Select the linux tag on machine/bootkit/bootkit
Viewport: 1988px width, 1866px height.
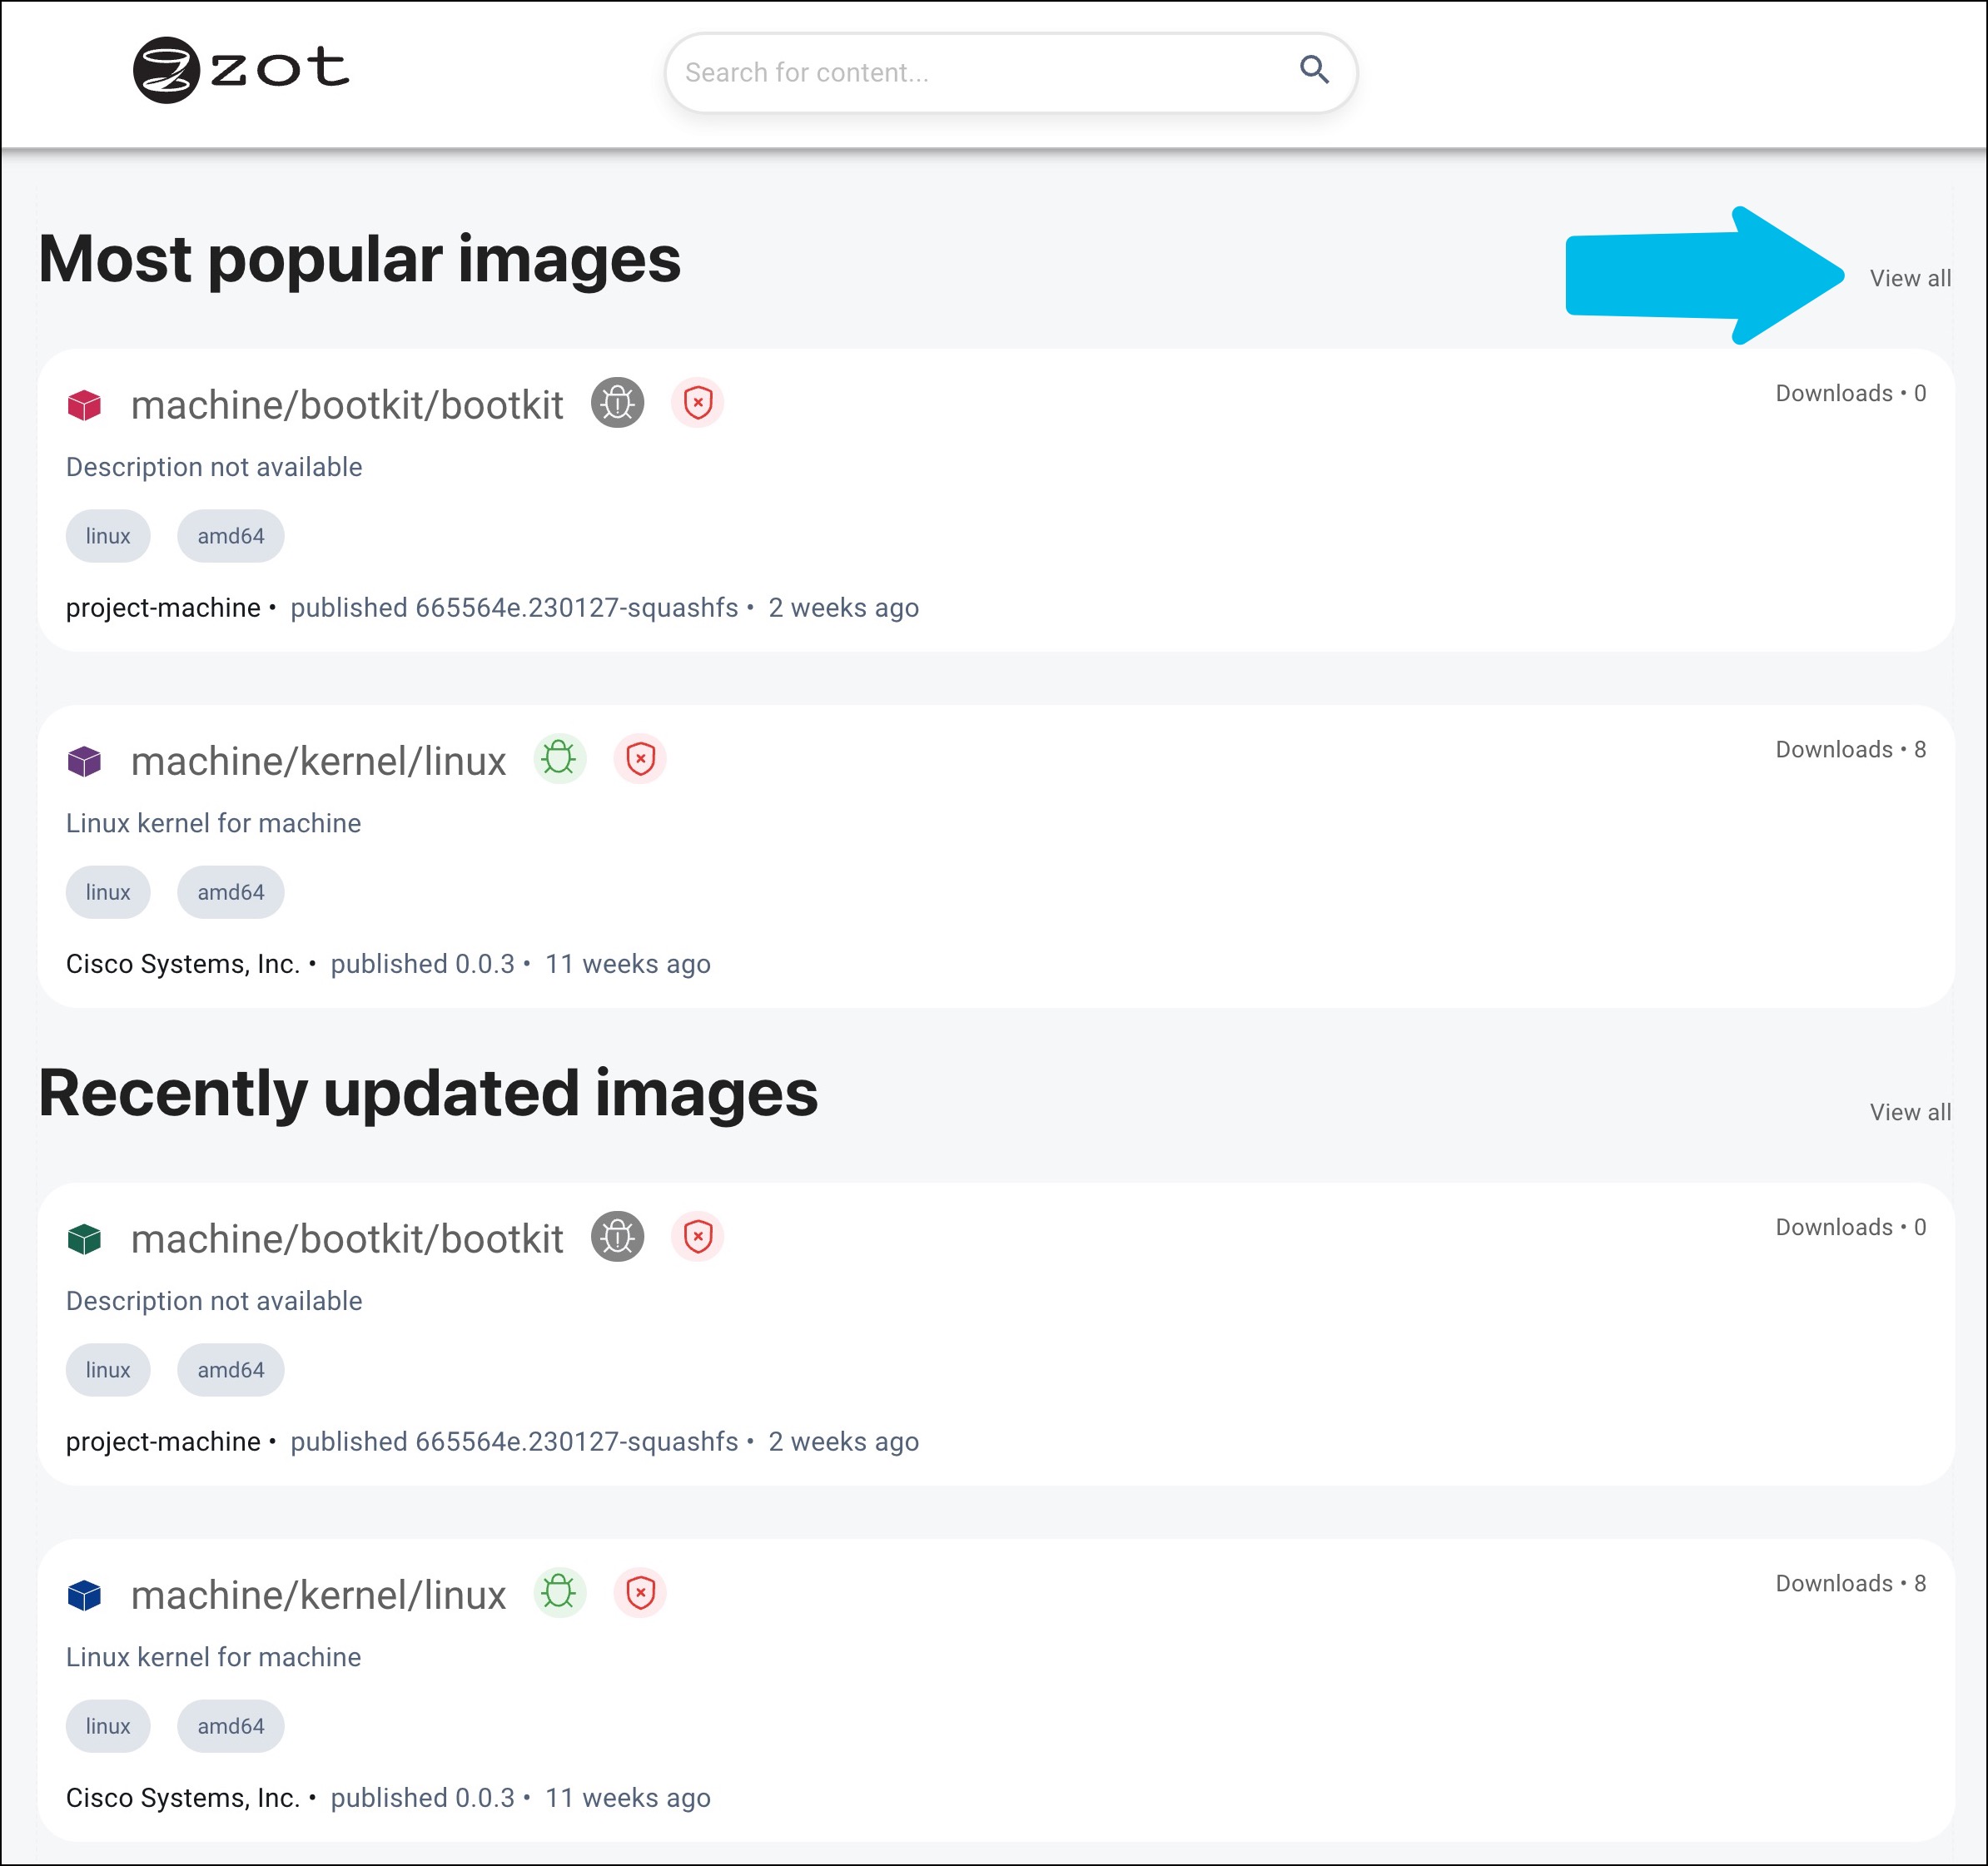(x=111, y=537)
